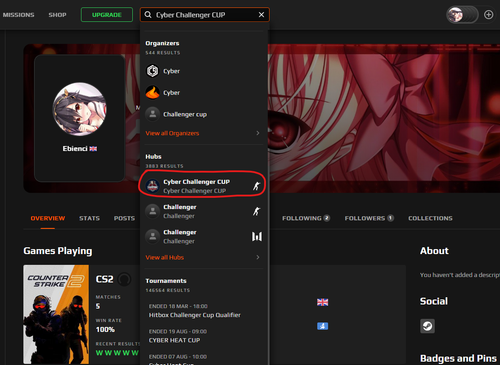Click the Tournaments section heading
The width and height of the screenshot is (500, 365).
(166, 281)
